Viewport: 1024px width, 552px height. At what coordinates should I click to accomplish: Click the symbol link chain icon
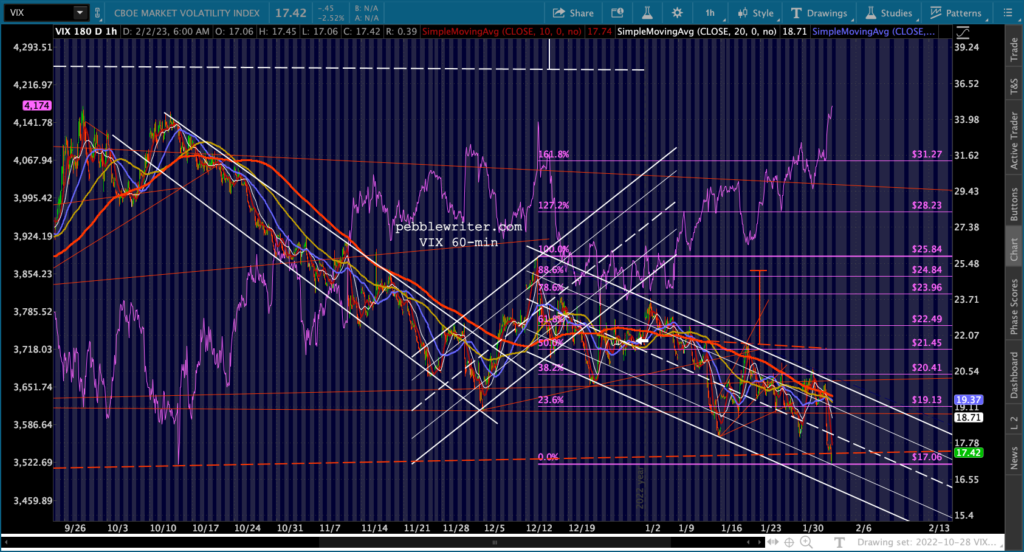[x=97, y=12]
